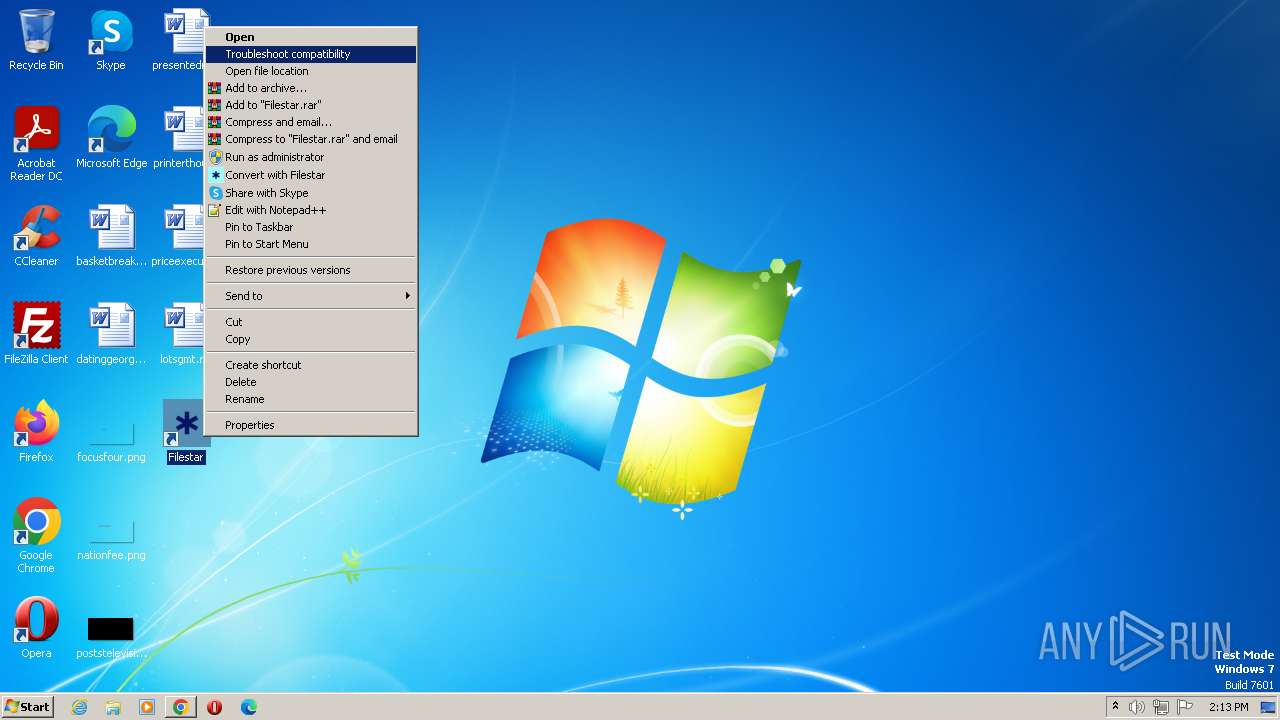The image size is (1280, 720).
Task: Click the network tray icon
Action: tap(1161, 707)
